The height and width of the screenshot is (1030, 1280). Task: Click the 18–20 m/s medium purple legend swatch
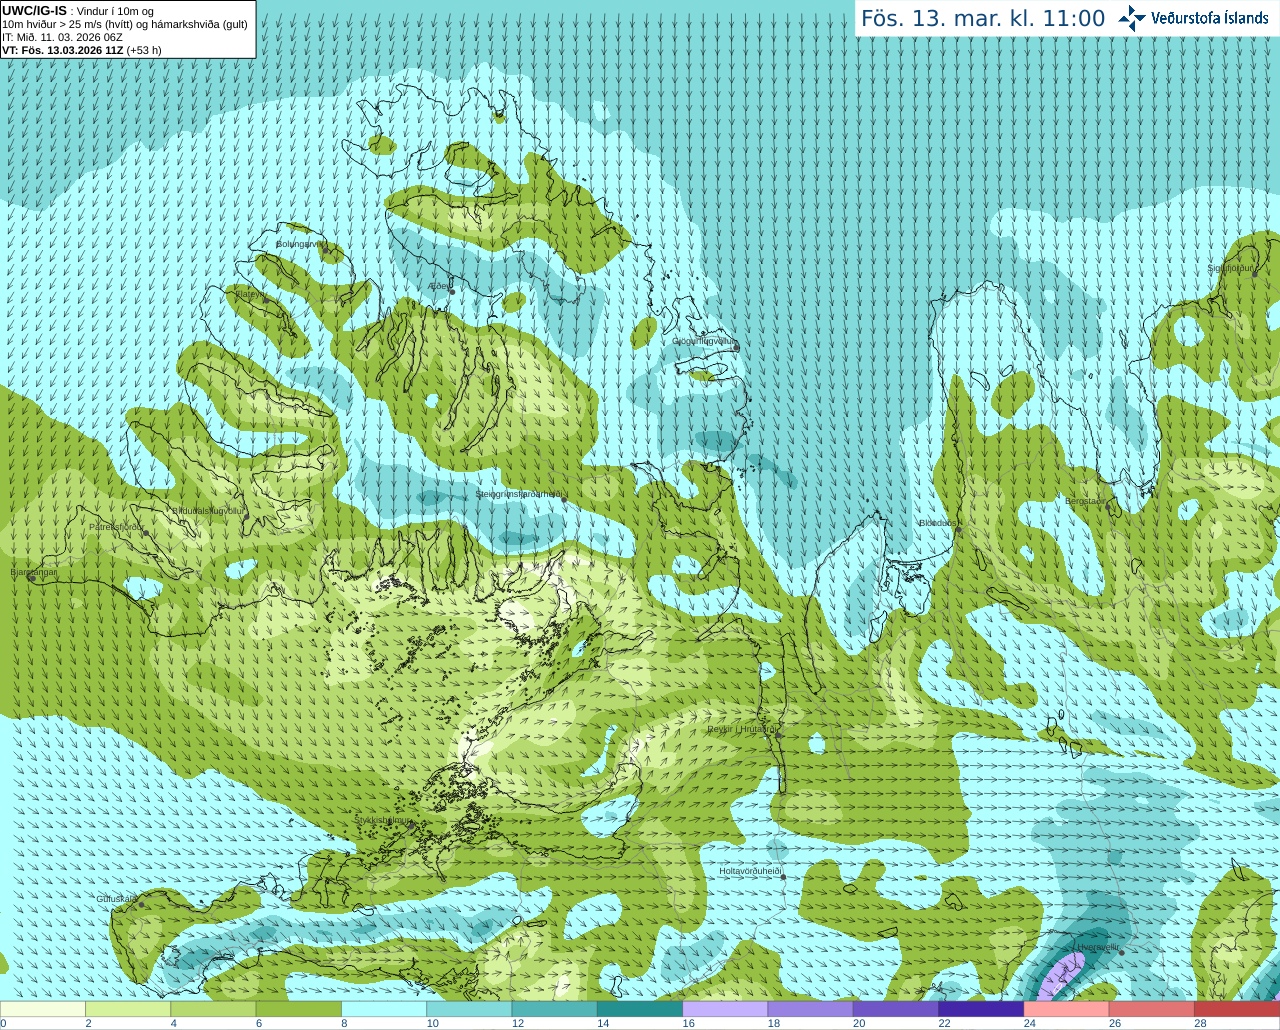811,1009
